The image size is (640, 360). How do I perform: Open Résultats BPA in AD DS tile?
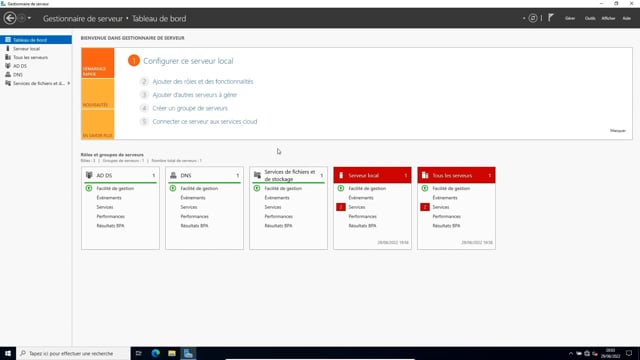coord(110,226)
